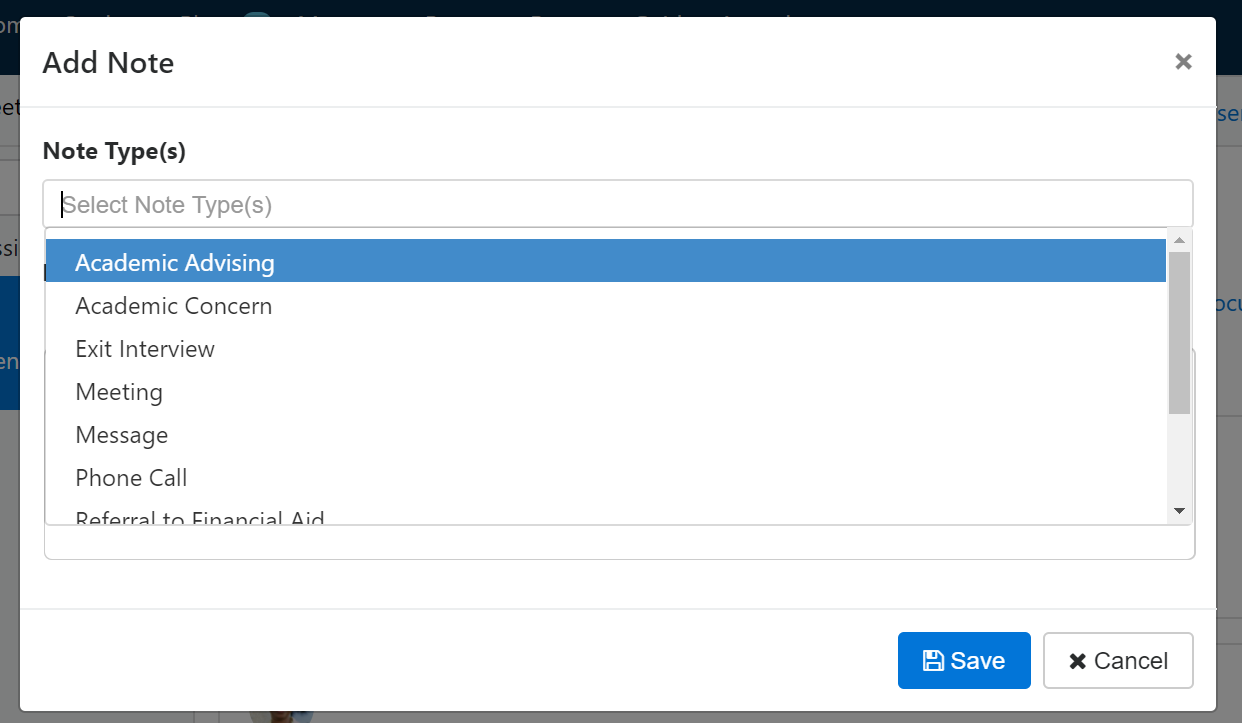Click the X icon on Cancel button
Image resolution: width=1242 pixels, height=723 pixels.
tap(1077, 661)
